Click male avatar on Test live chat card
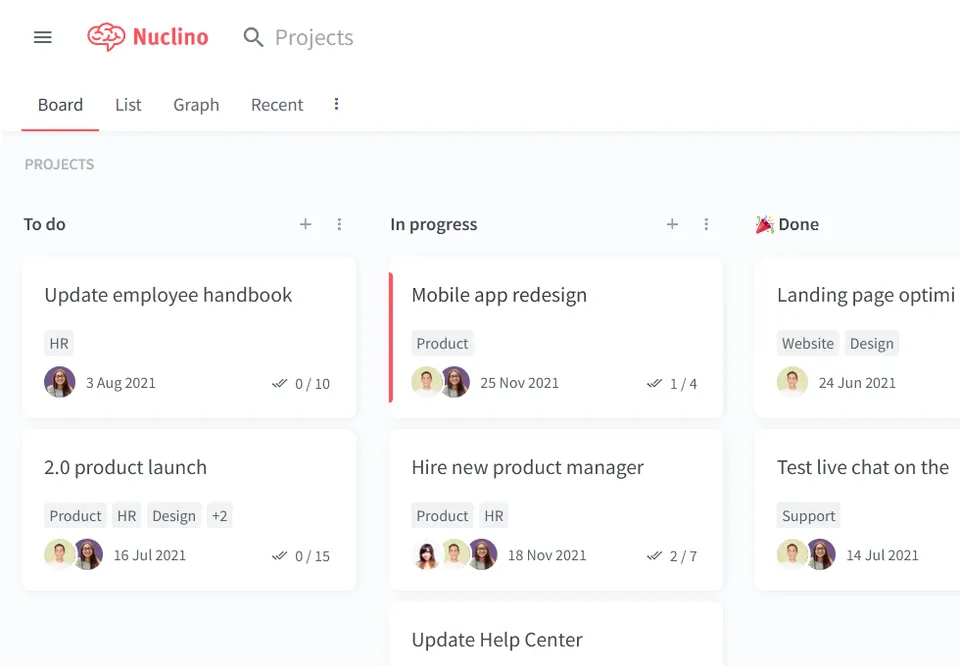960x666 pixels. click(792, 555)
